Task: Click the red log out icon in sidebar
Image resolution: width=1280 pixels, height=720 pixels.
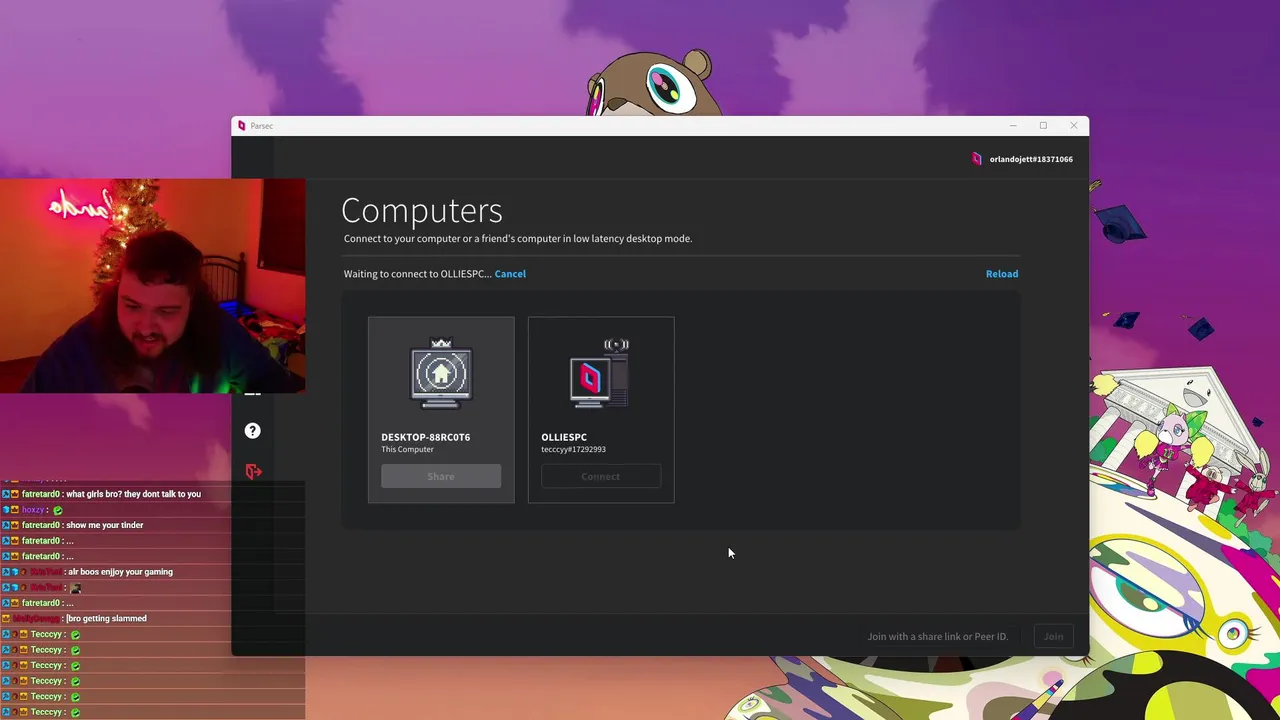Action: 253,471
